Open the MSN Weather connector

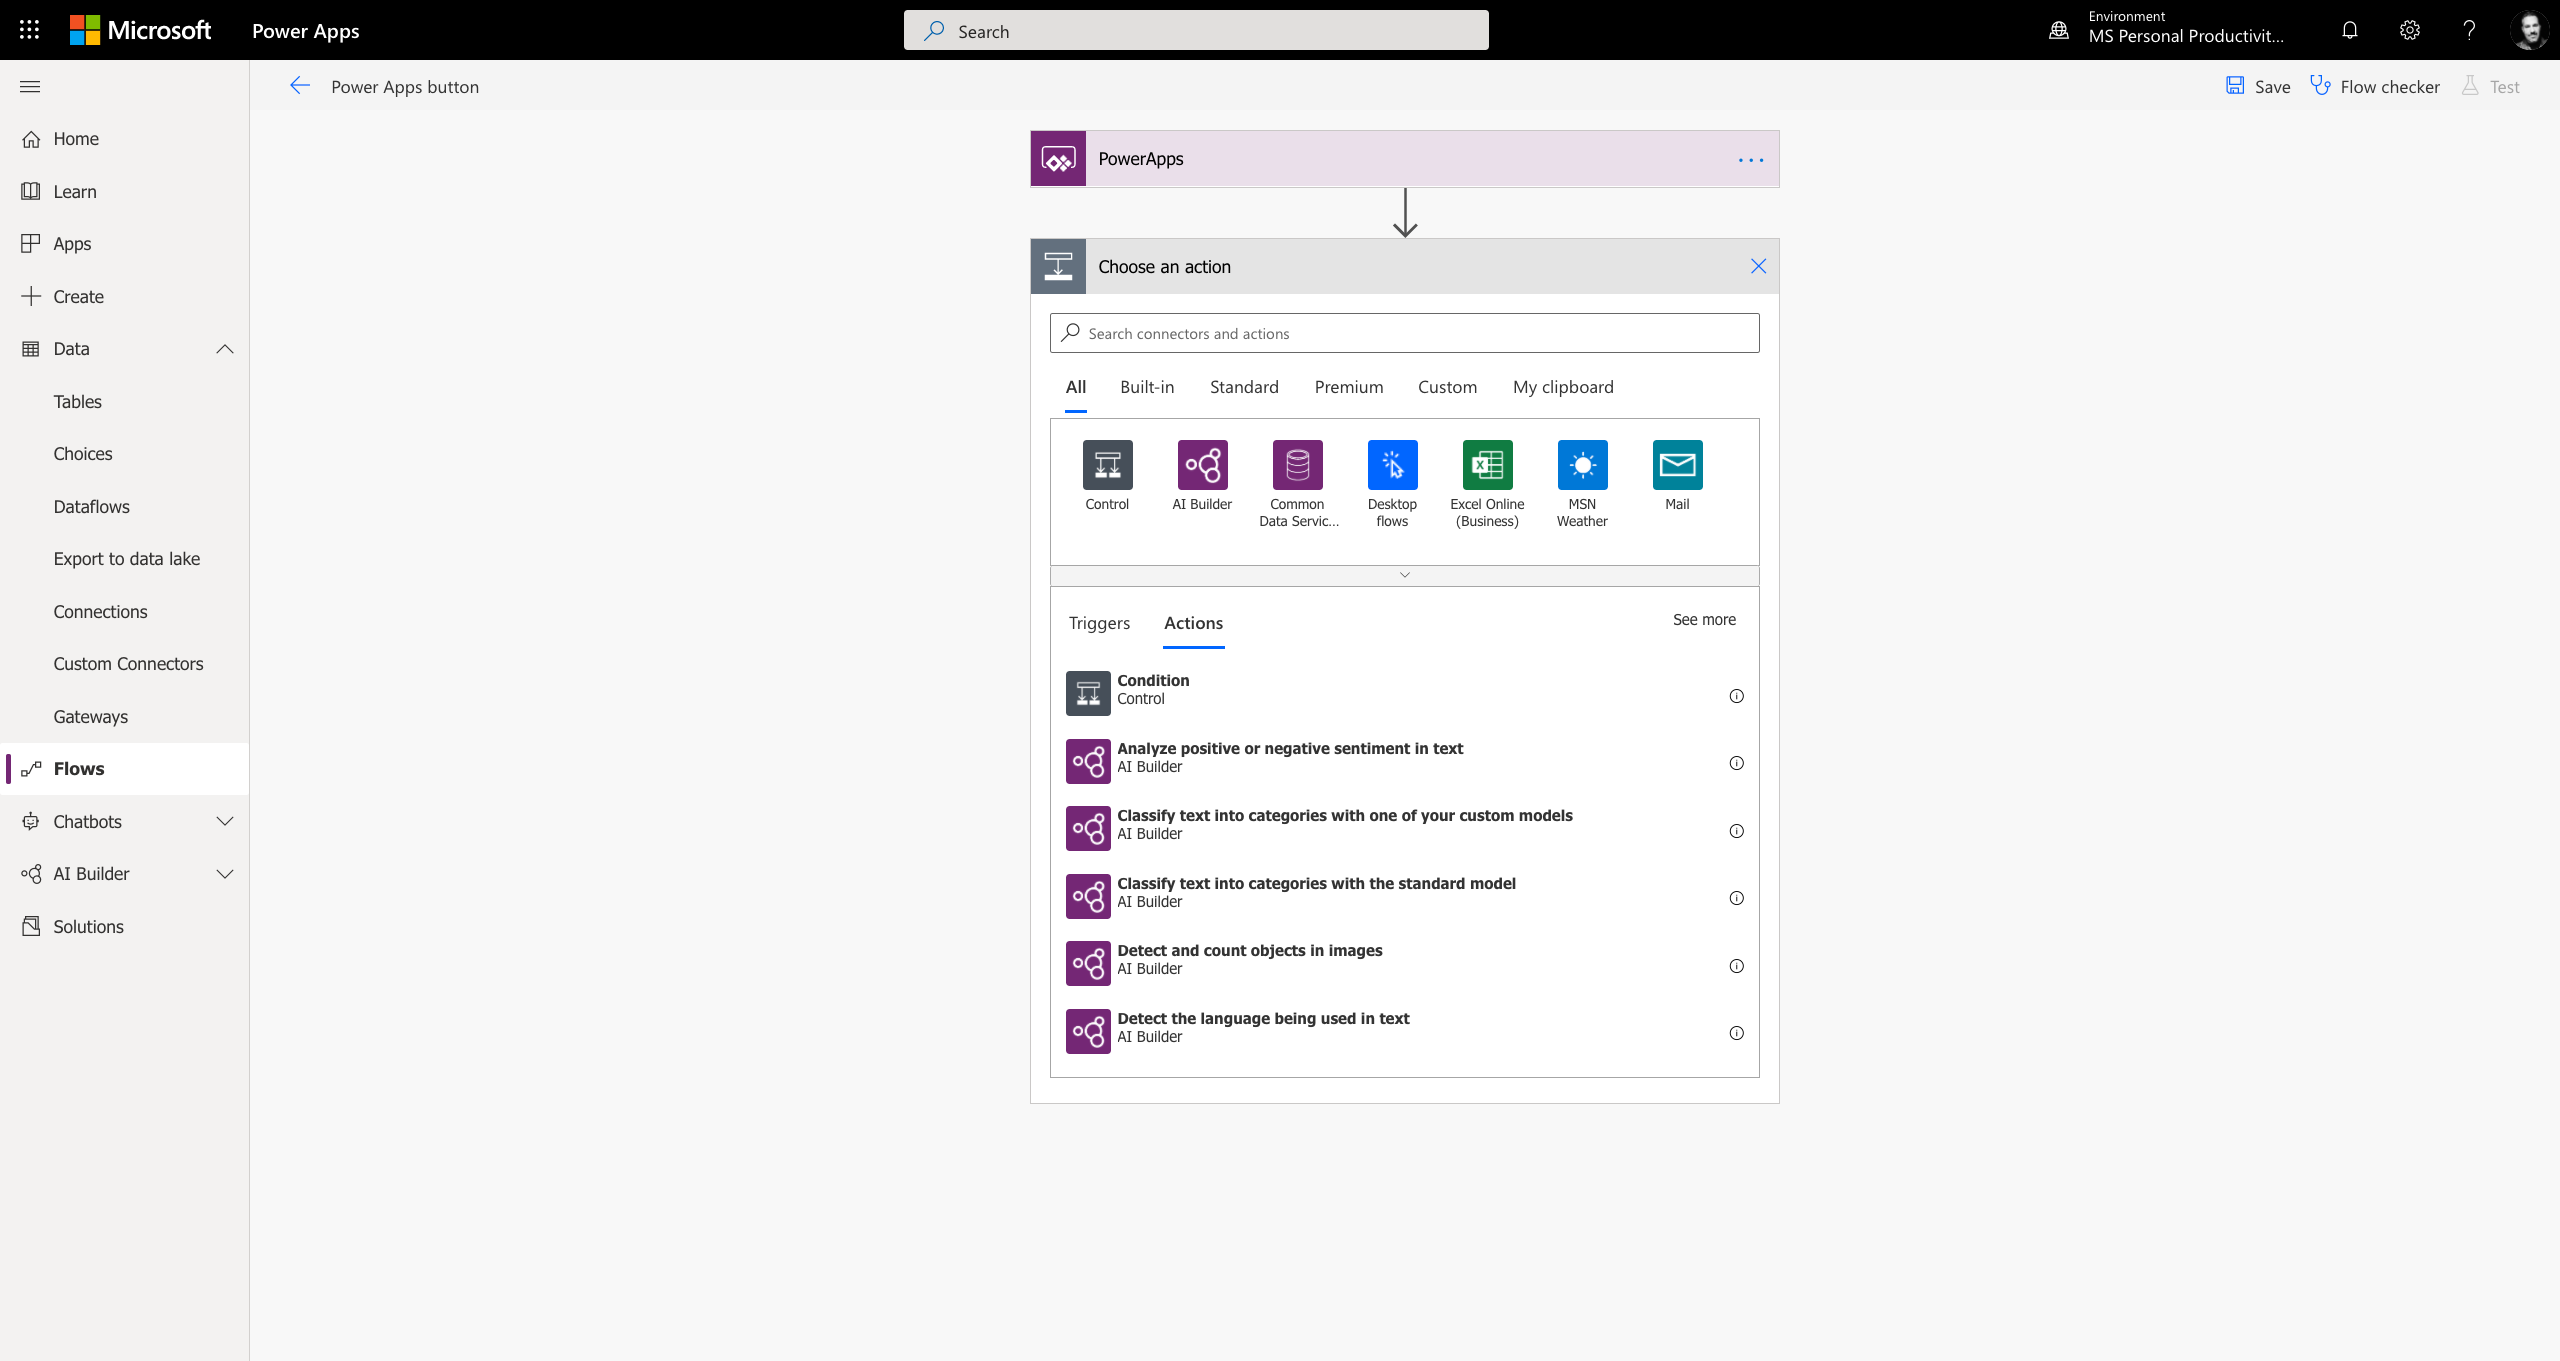pos(1581,465)
